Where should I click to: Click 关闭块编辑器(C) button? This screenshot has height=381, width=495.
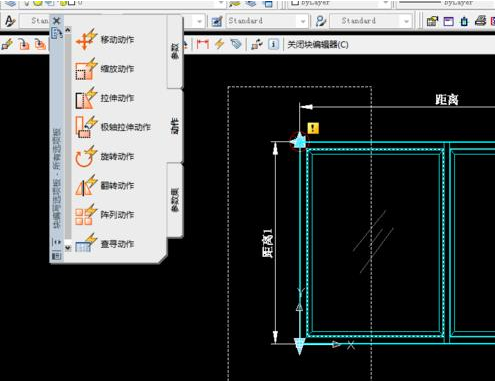pyautogui.click(x=318, y=44)
